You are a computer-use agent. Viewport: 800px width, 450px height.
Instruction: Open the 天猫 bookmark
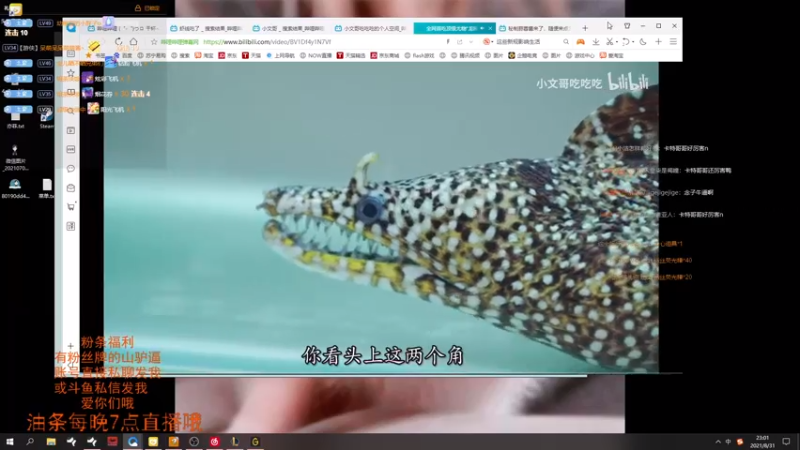pyautogui.click(x=252, y=55)
